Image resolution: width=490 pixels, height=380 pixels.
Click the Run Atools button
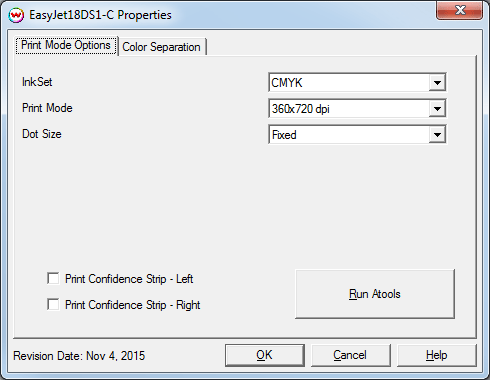point(375,294)
